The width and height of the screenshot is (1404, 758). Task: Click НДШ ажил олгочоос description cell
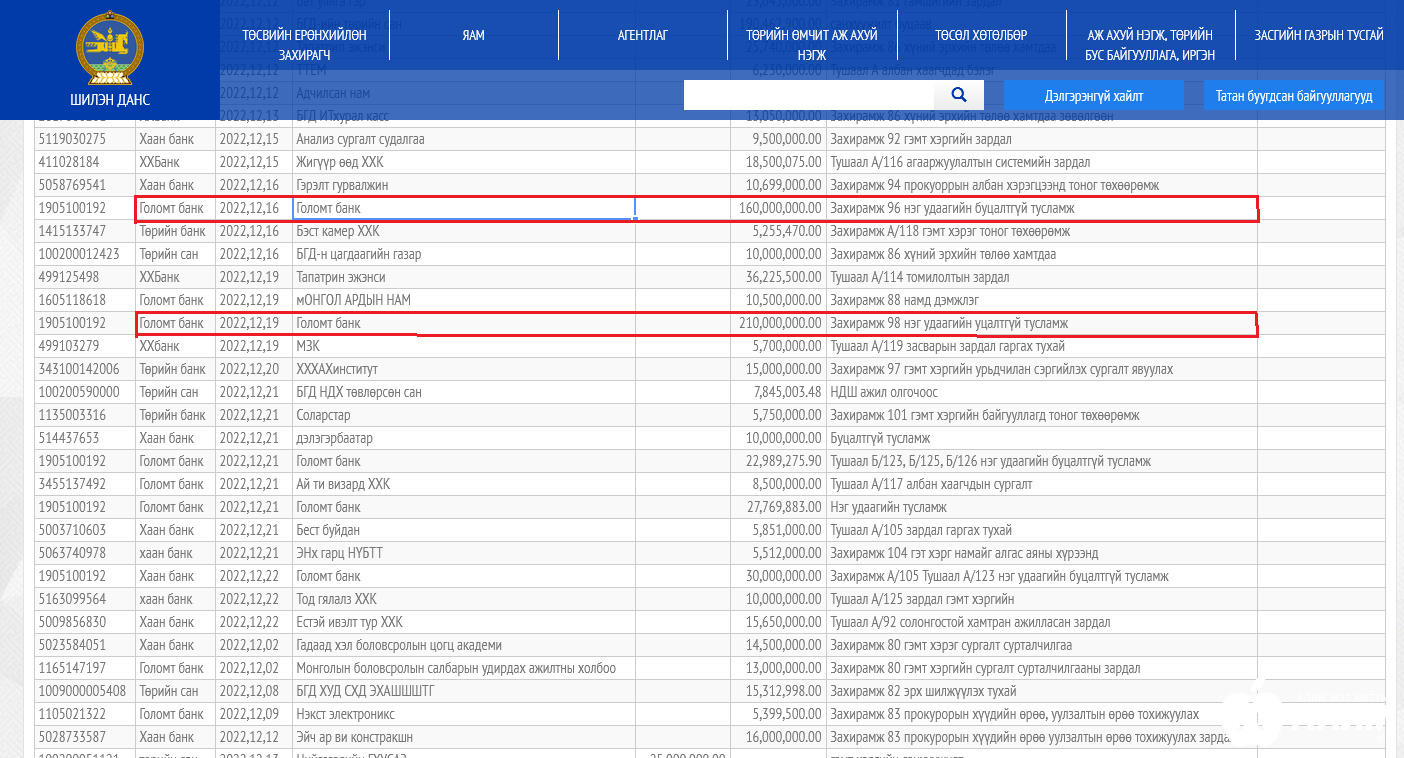1042,392
